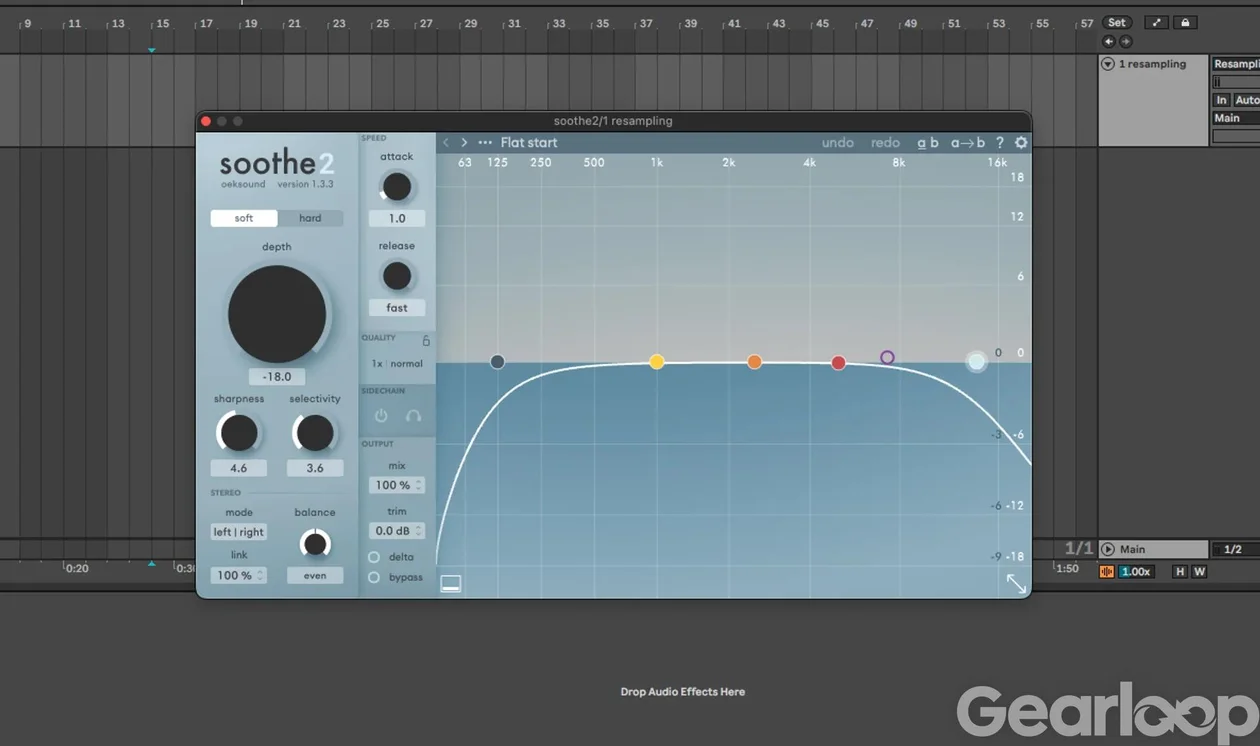This screenshot has width=1260, height=746.
Task: Click redo in soothe2
Action: click(885, 143)
